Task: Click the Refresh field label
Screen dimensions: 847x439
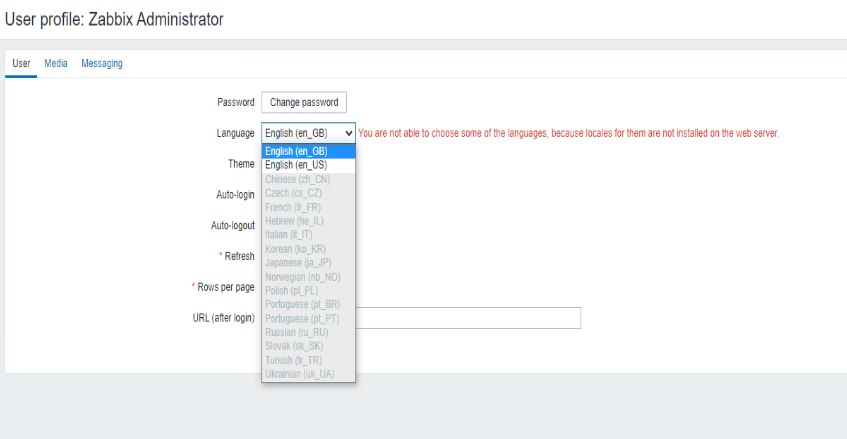Action: [239, 256]
